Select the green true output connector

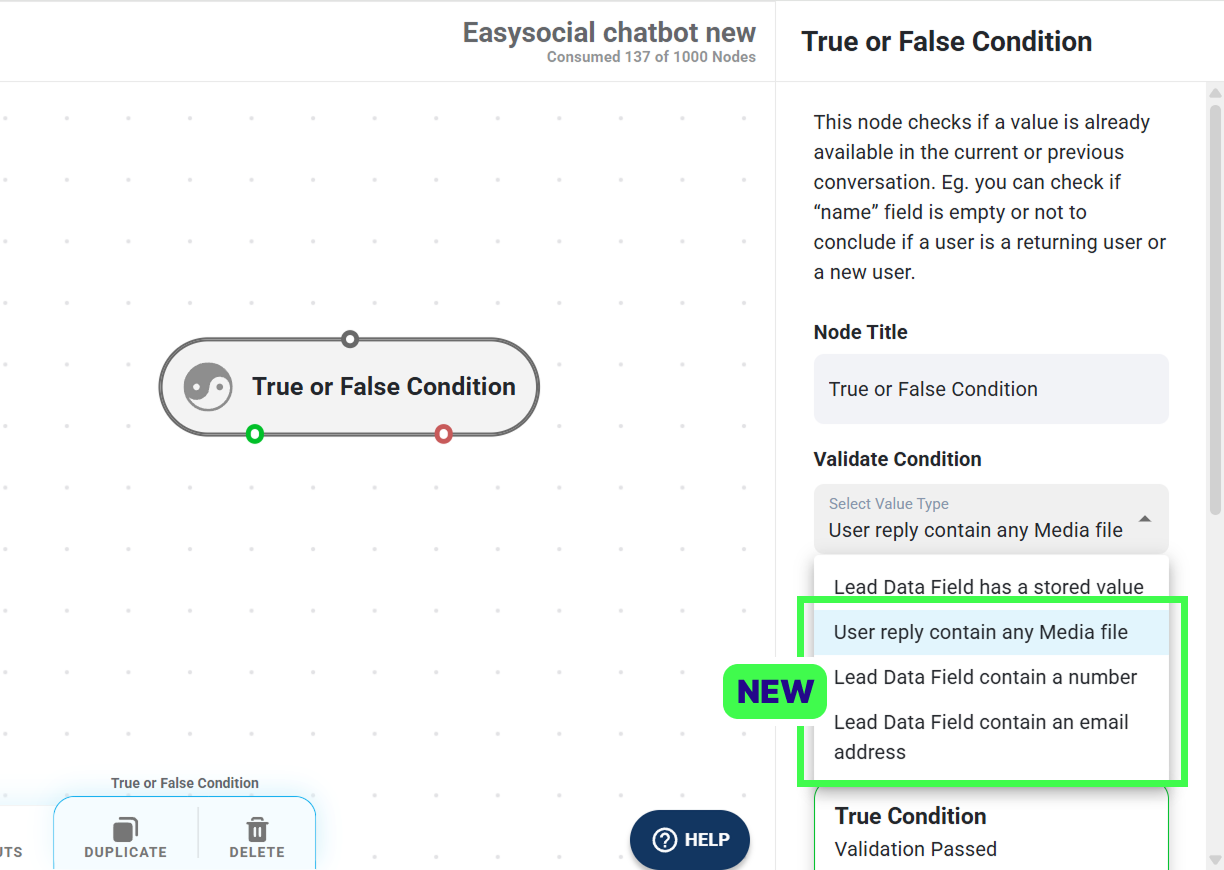(255, 434)
